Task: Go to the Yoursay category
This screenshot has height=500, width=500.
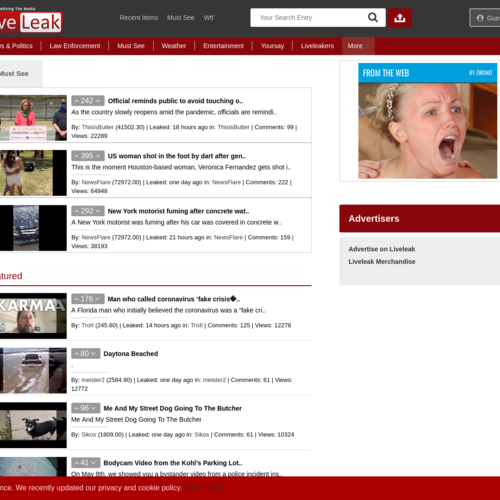Action: [x=272, y=46]
